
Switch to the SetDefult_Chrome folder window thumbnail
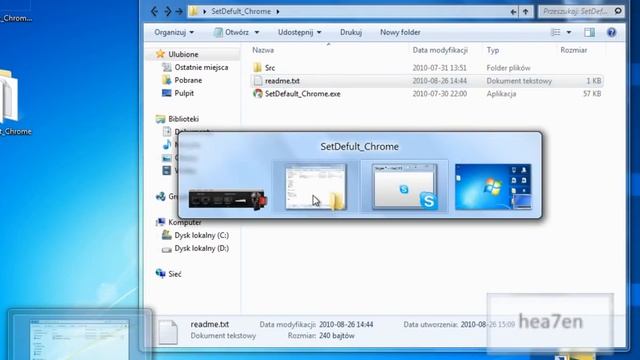click(316, 187)
